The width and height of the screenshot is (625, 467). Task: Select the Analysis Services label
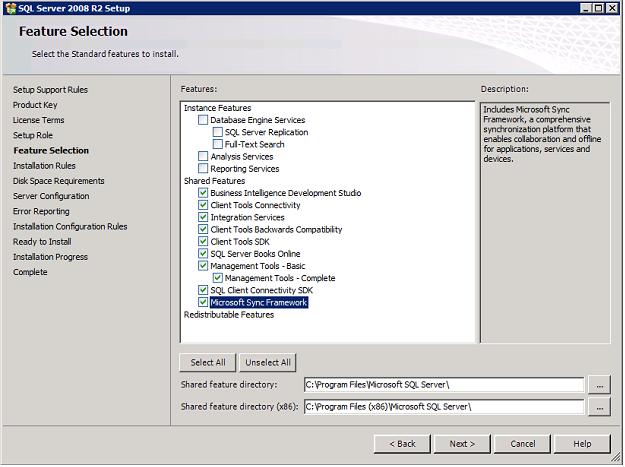pos(242,157)
